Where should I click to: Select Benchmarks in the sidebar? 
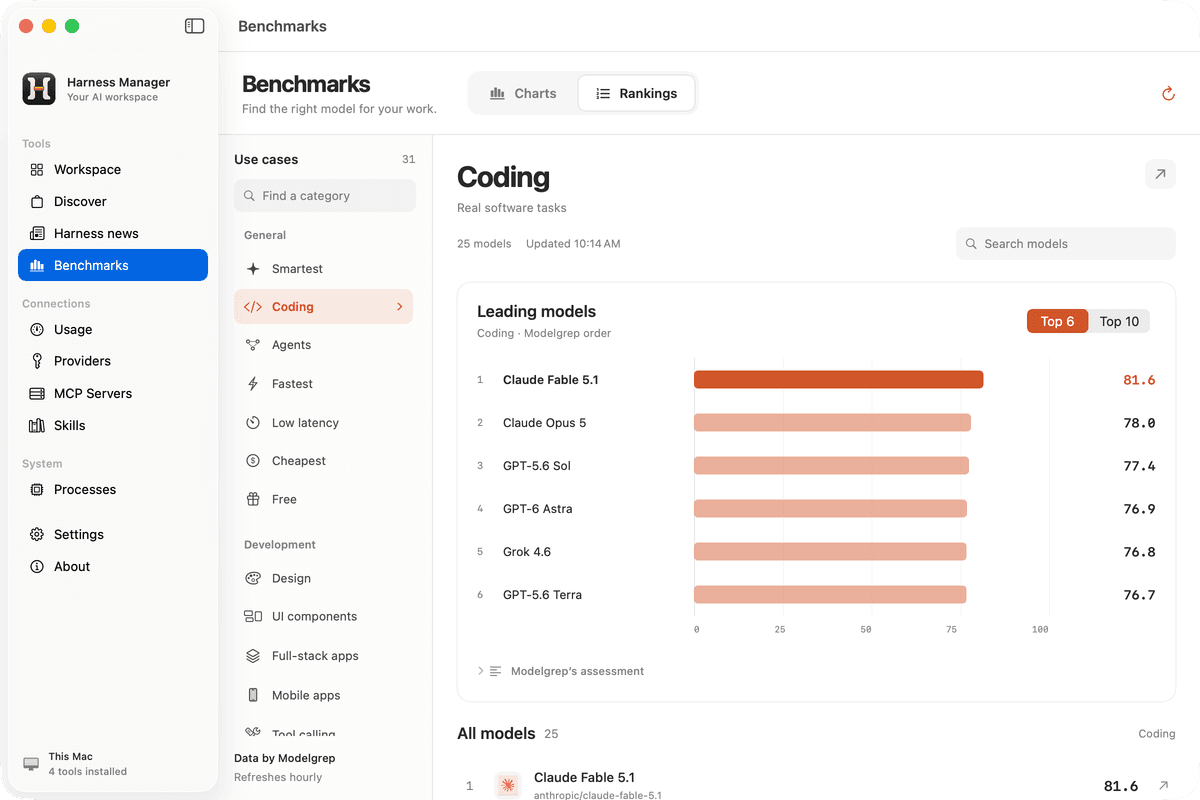coord(113,265)
